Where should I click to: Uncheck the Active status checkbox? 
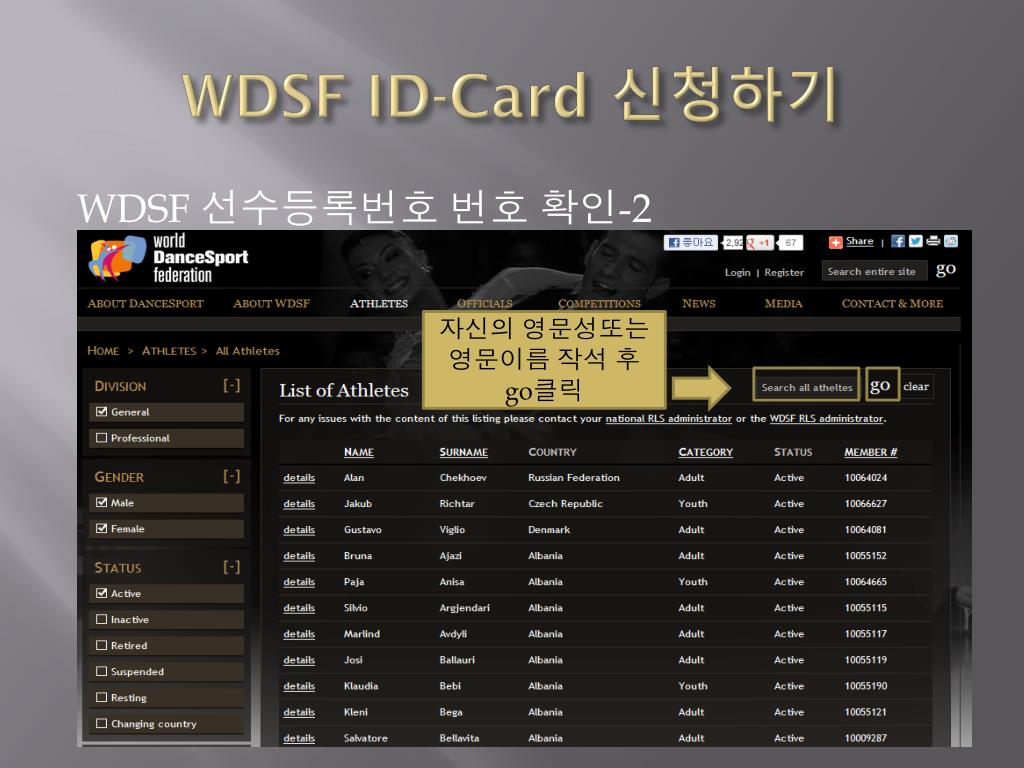pyautogui.click(x=101, y=593)
